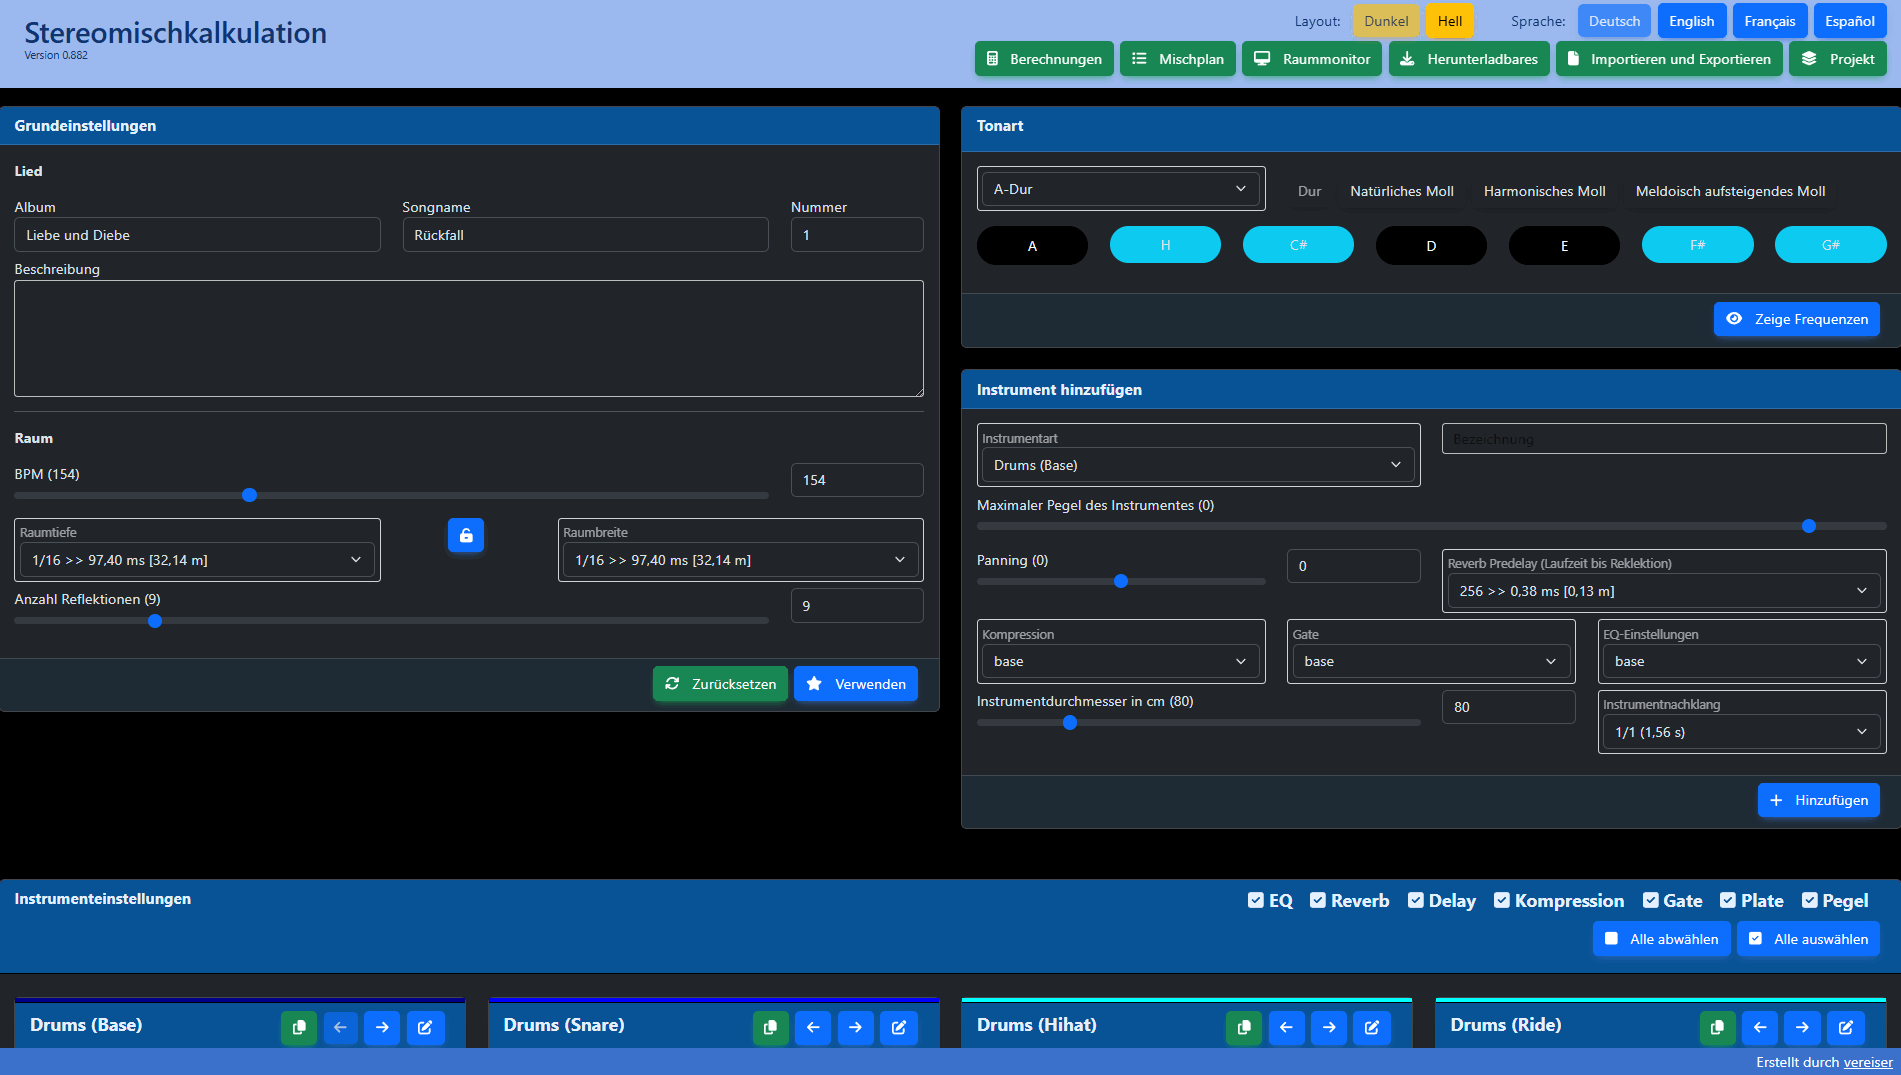Screen dimensions: 1901x1075
Task: Click the lock icon between room dimensions
Action: click(x=466, y=535)
